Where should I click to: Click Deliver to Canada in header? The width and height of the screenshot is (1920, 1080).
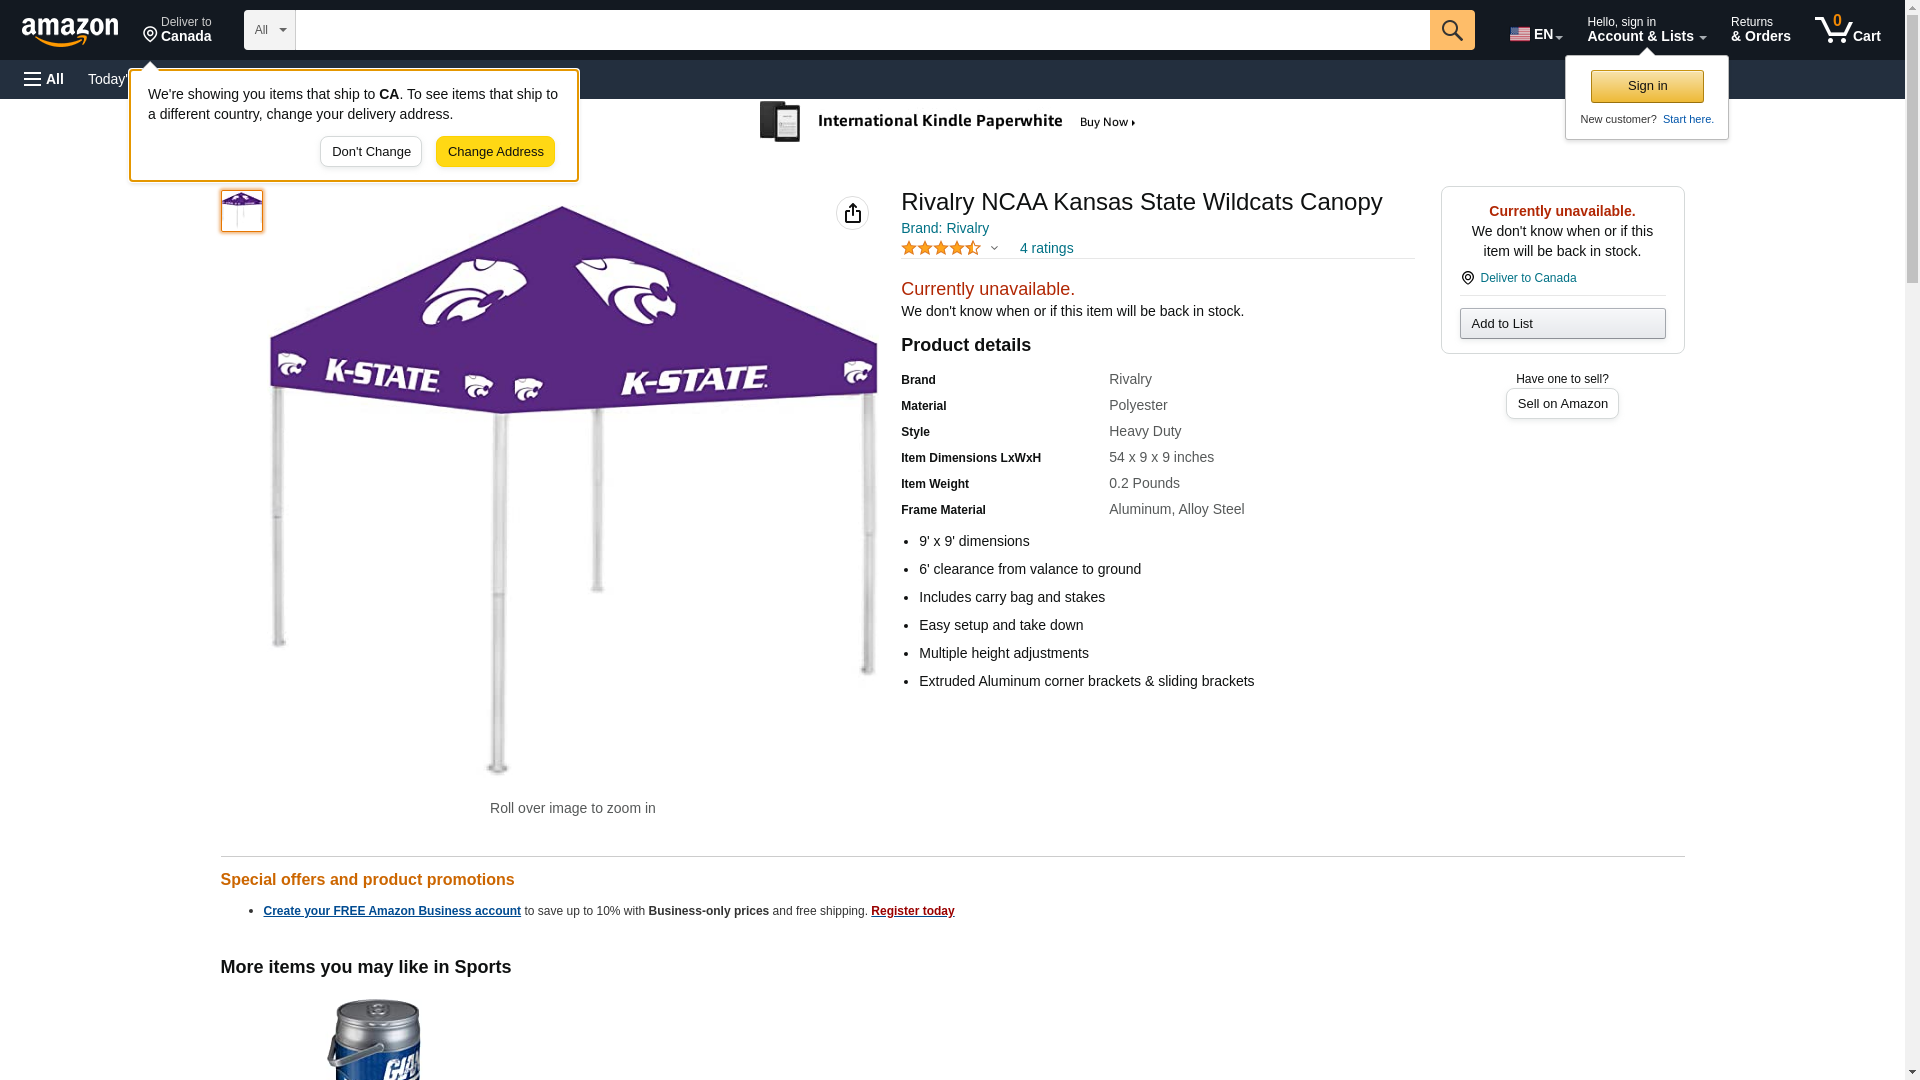click(x=178, y=30)
